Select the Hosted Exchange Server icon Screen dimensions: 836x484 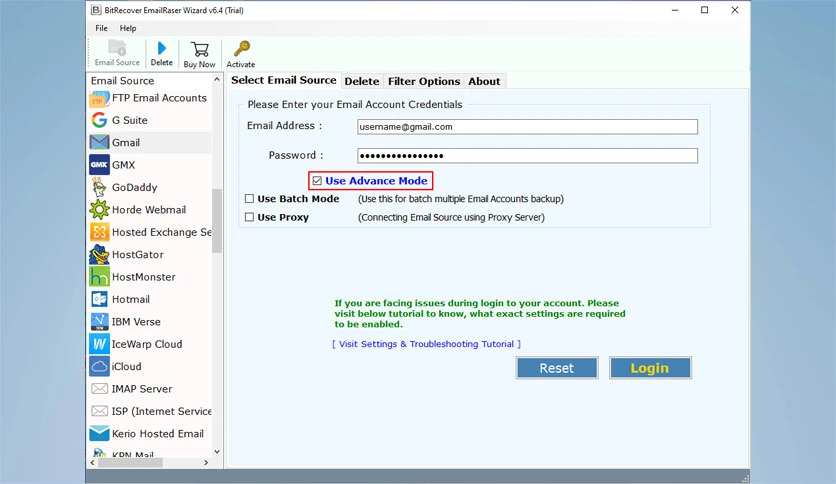tap(99, 232)
